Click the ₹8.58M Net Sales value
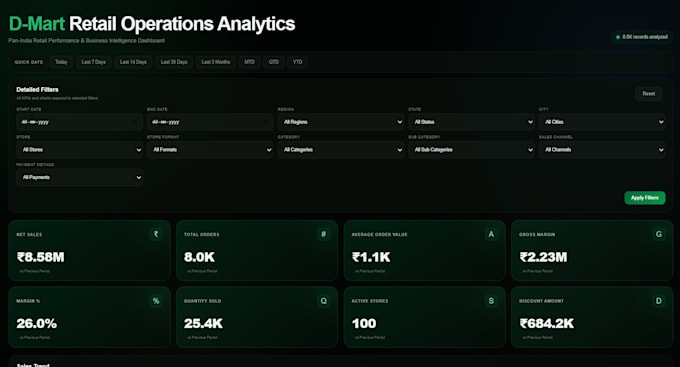 click(x=41, y=257)
